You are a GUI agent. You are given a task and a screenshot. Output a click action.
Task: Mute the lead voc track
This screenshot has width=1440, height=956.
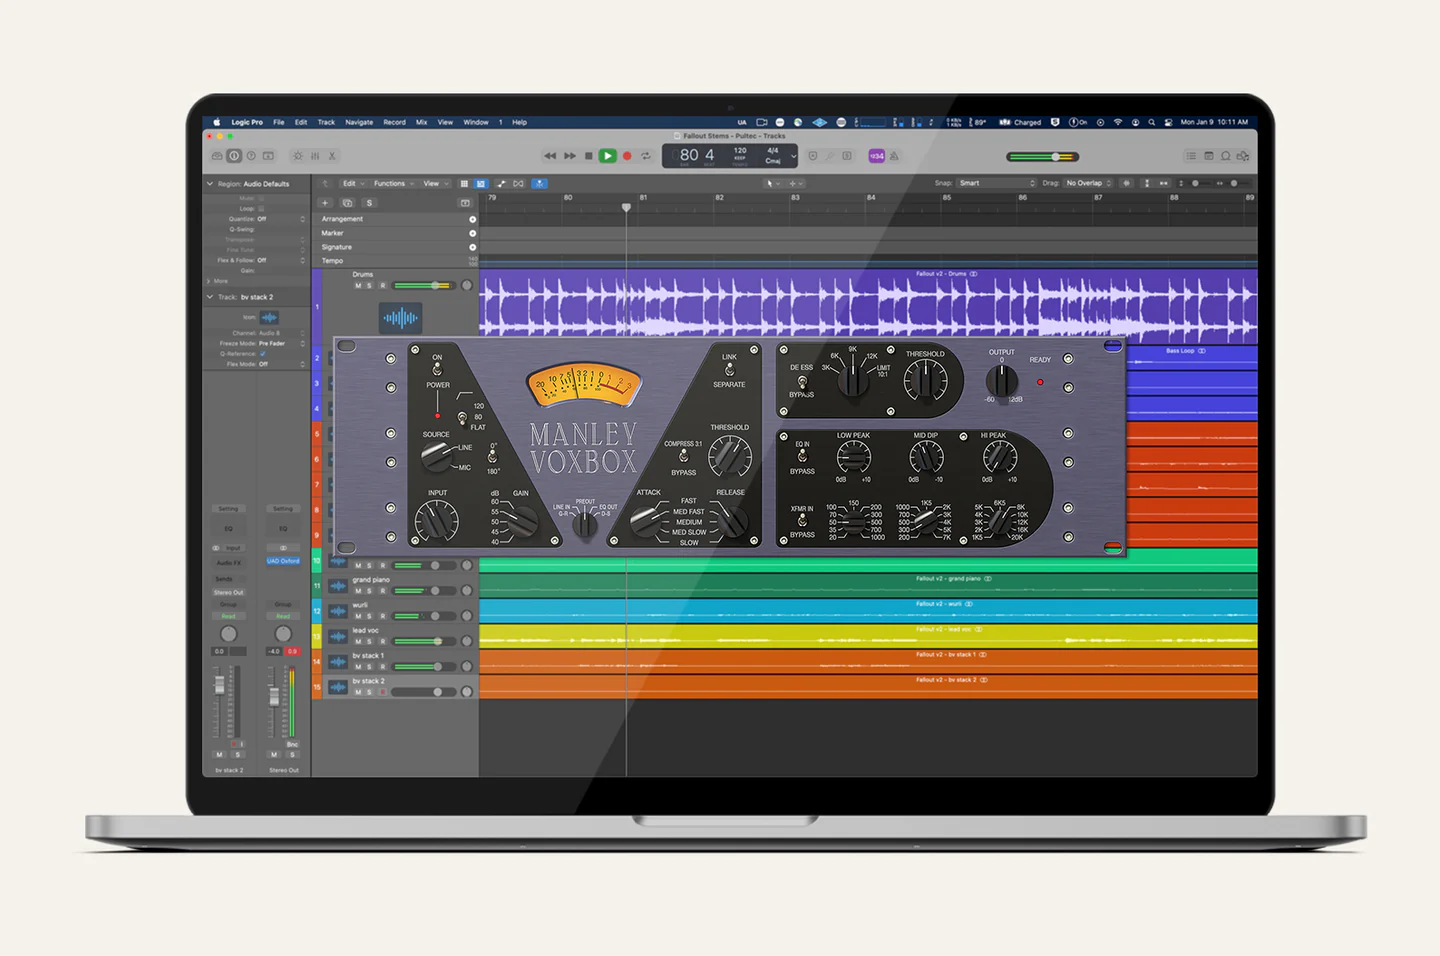click(358, 642)
